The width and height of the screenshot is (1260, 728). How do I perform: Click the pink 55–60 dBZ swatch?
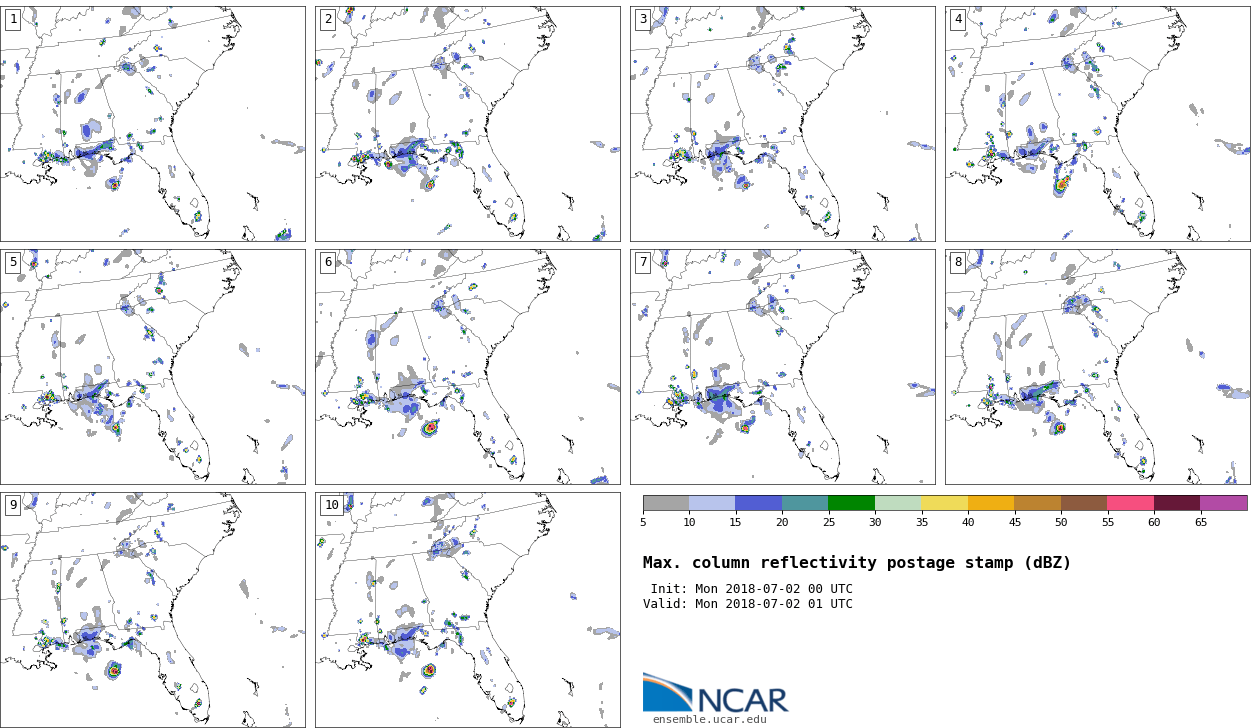(1130, 503)
